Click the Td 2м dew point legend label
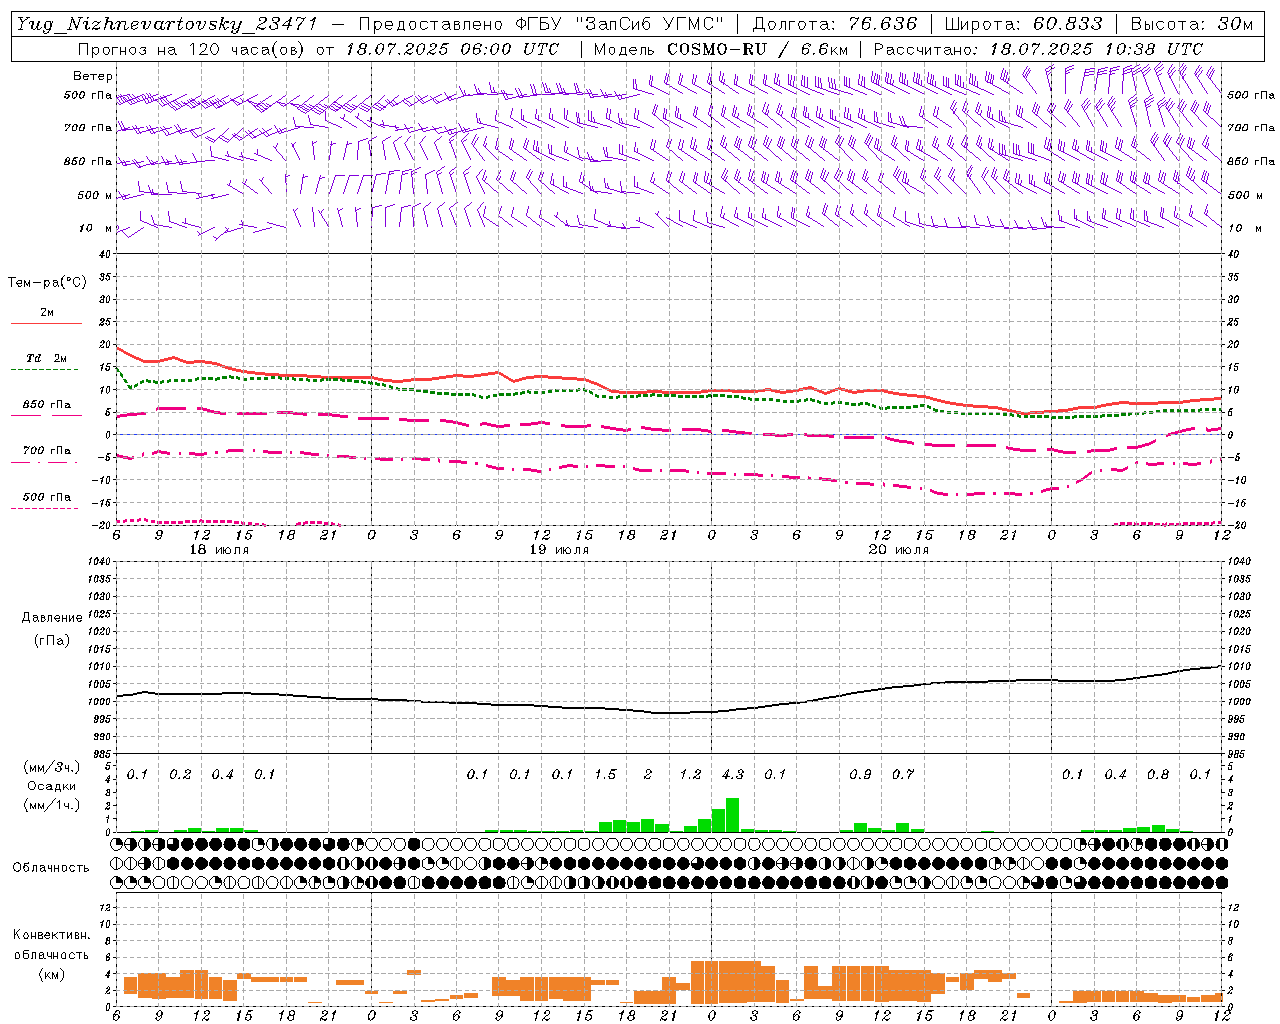Viewport: 1280px width, 1024px height. tap(47, 358)
